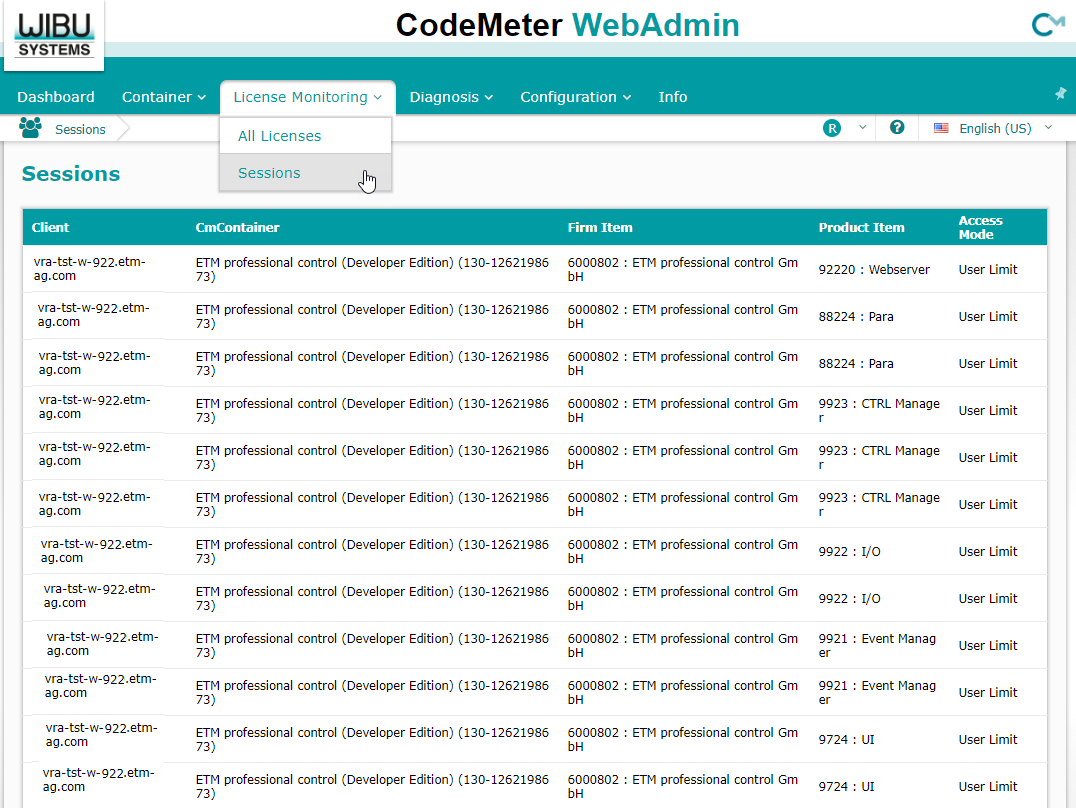Select the second '88224 : Para' product item
1076x808 pixels.
[856, 364]
